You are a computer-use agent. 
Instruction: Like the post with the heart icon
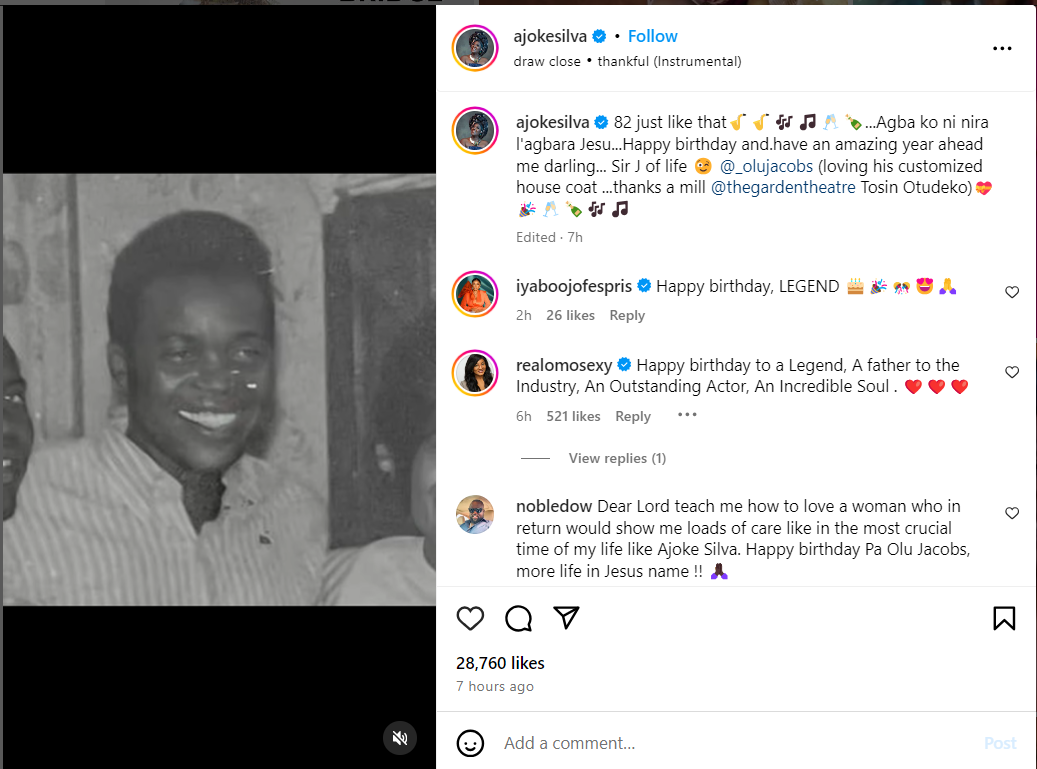[470, 619]
